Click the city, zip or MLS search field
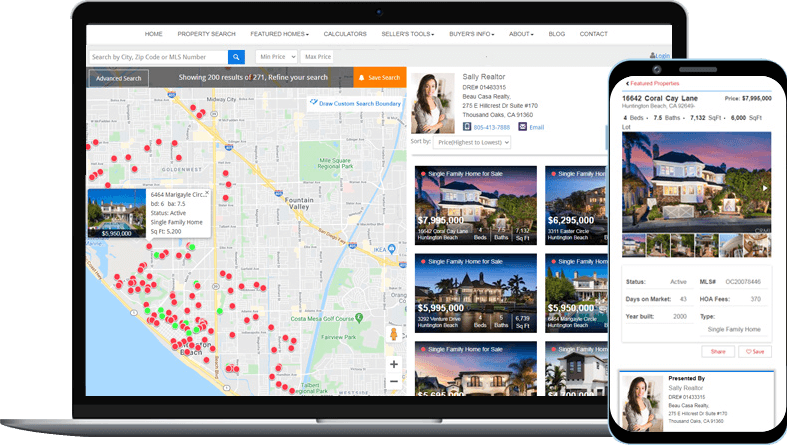The image size is (788, 445). point(157,57)
